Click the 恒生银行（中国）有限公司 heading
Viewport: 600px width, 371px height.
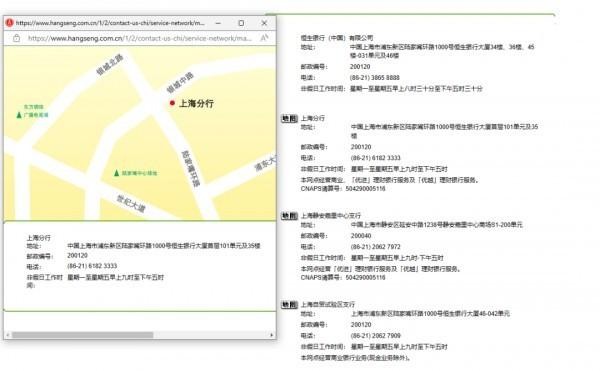pyautogui.click(x=337, y=38)
